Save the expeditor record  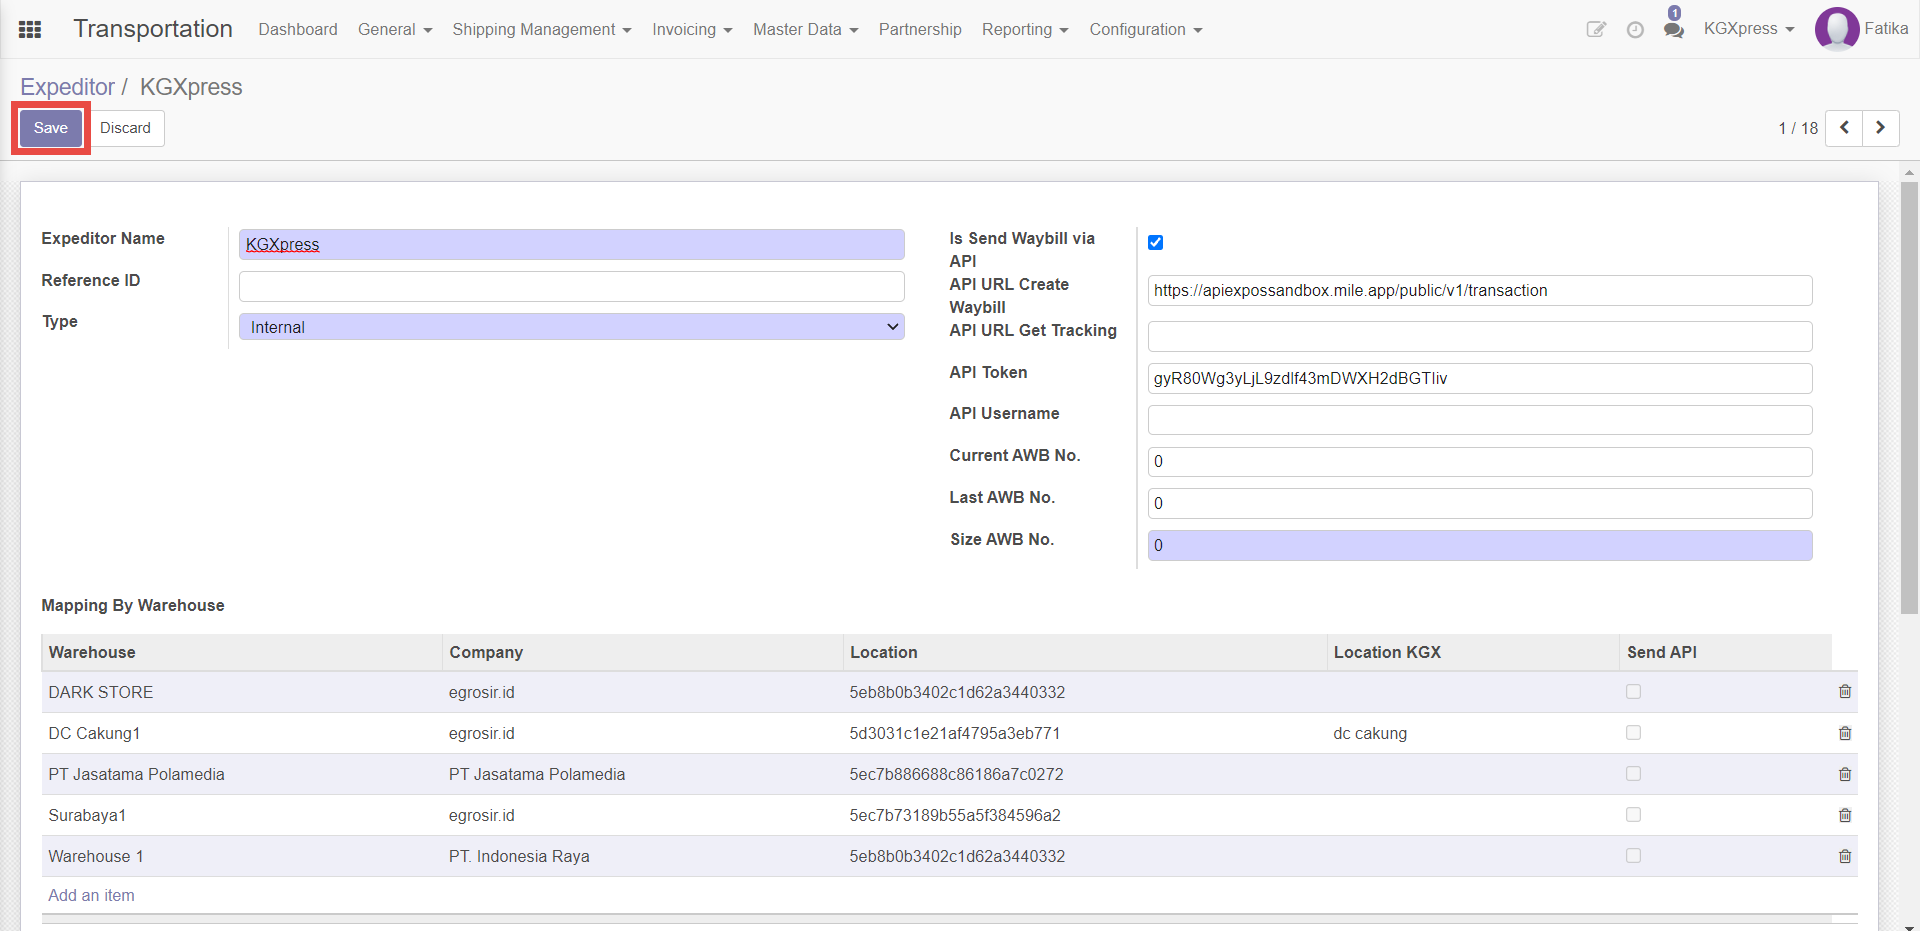tap(51, 128)
